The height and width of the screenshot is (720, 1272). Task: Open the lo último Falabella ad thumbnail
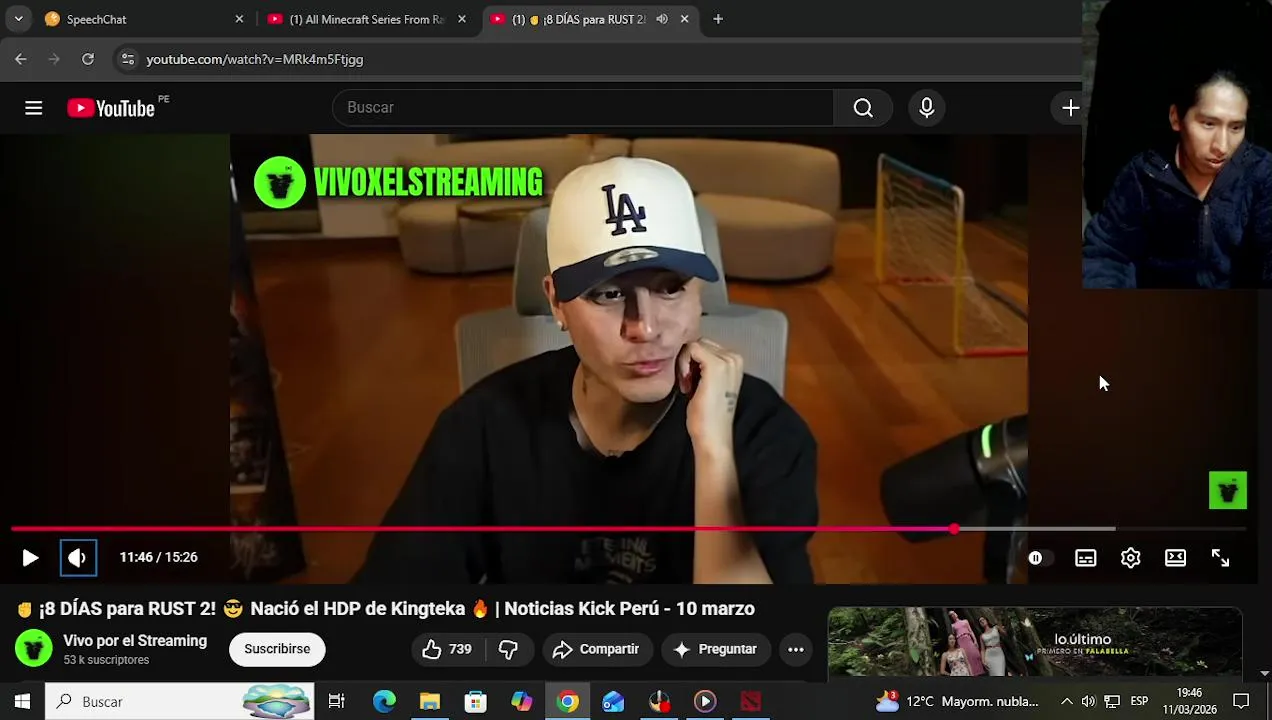1034,643
